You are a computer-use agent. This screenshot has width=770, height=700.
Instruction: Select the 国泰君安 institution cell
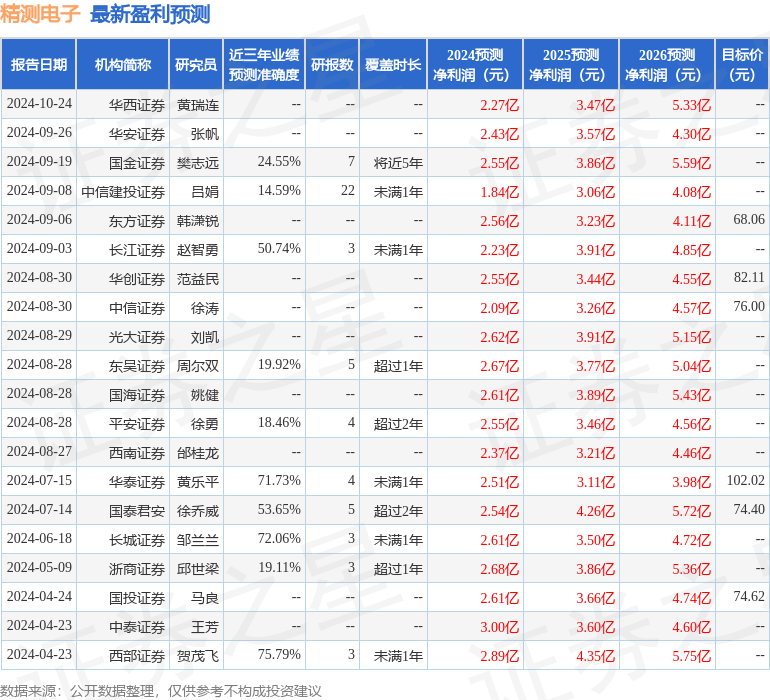pyautogui.click(x=123, y=510)
